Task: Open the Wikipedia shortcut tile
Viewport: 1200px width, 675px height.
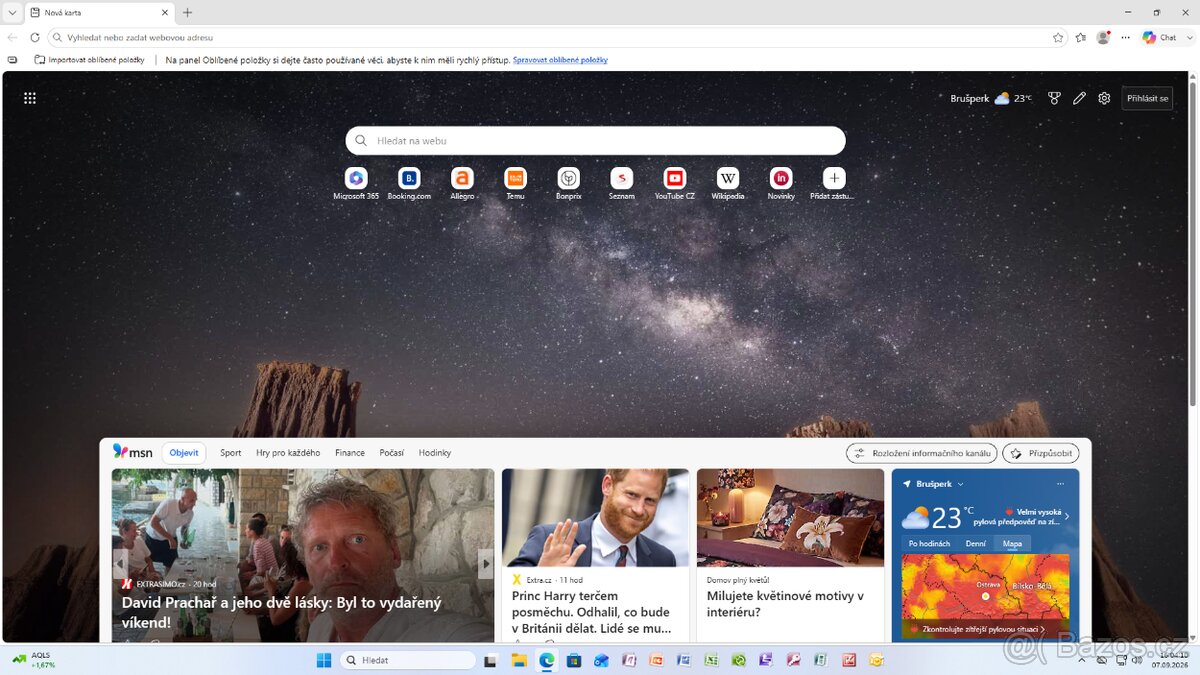Action: [x=728, y=183]
